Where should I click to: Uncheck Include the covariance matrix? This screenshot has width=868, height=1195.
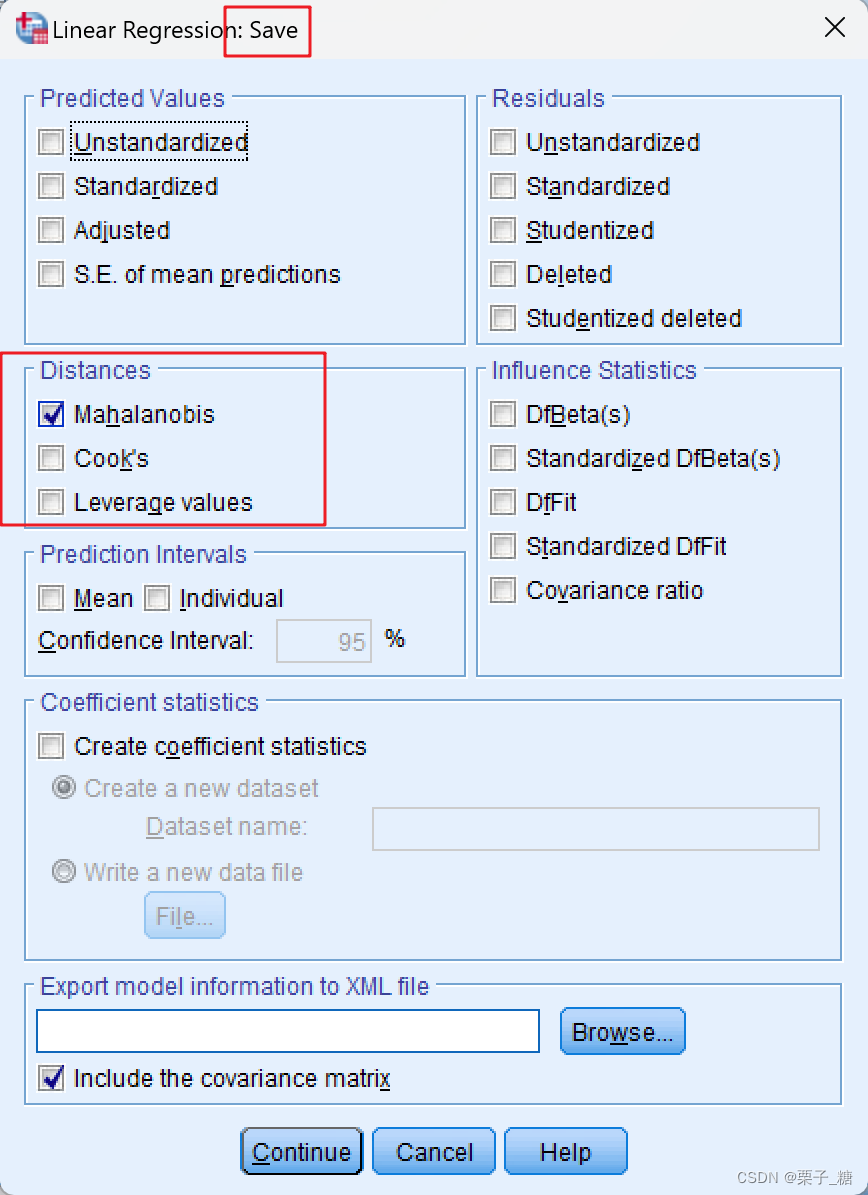pos(51,1078)
